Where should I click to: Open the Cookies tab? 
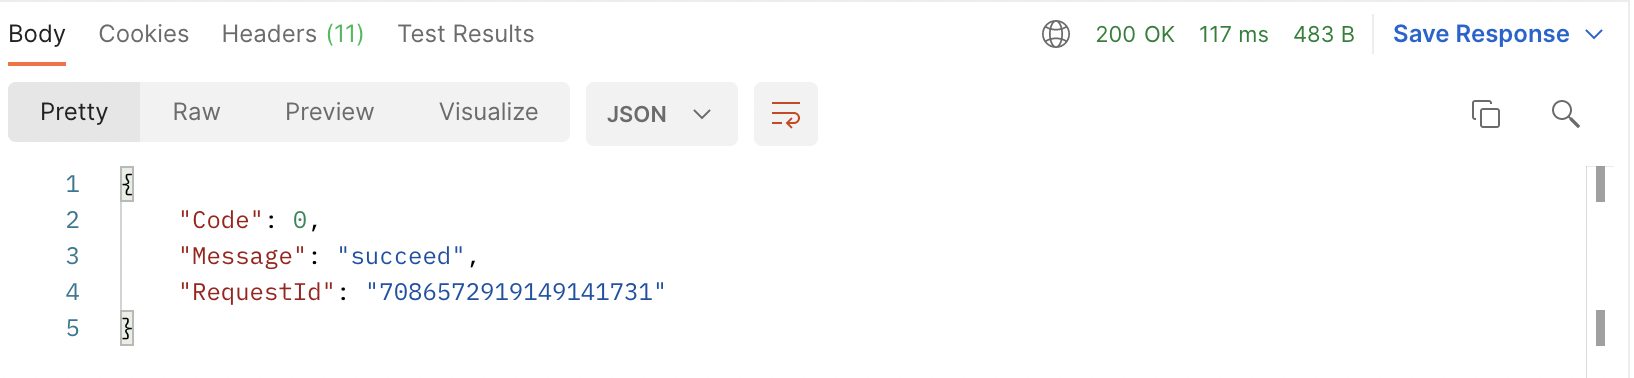[x=144, y=34]
